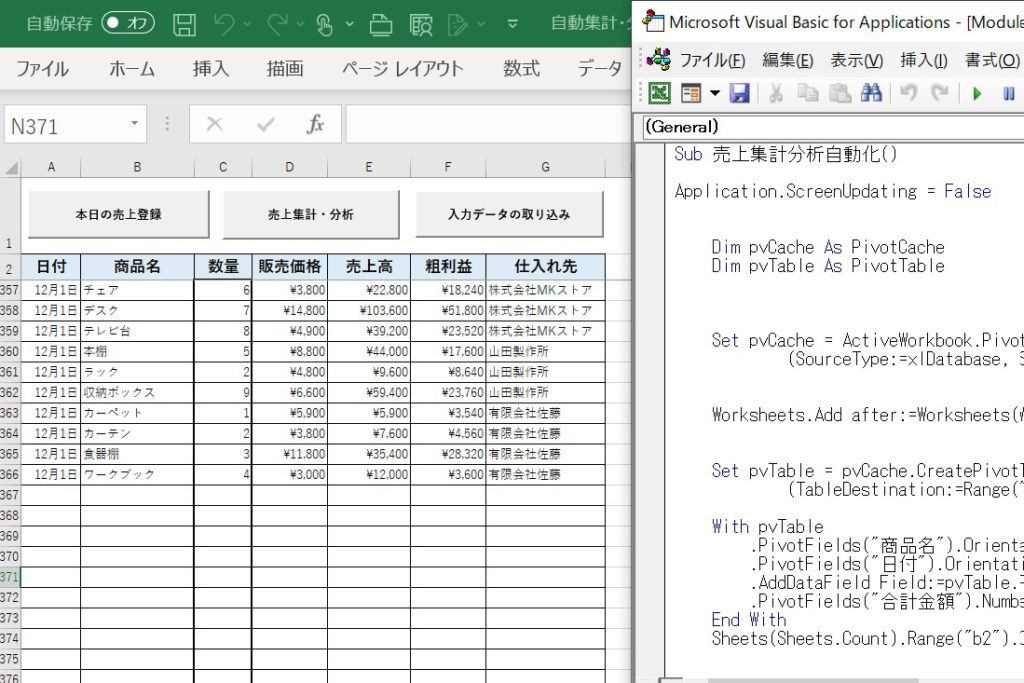This screenshot has width=1024, height=683.
Task: Click the Touch/Mouse mode hand icon
Action: point(325,25)
